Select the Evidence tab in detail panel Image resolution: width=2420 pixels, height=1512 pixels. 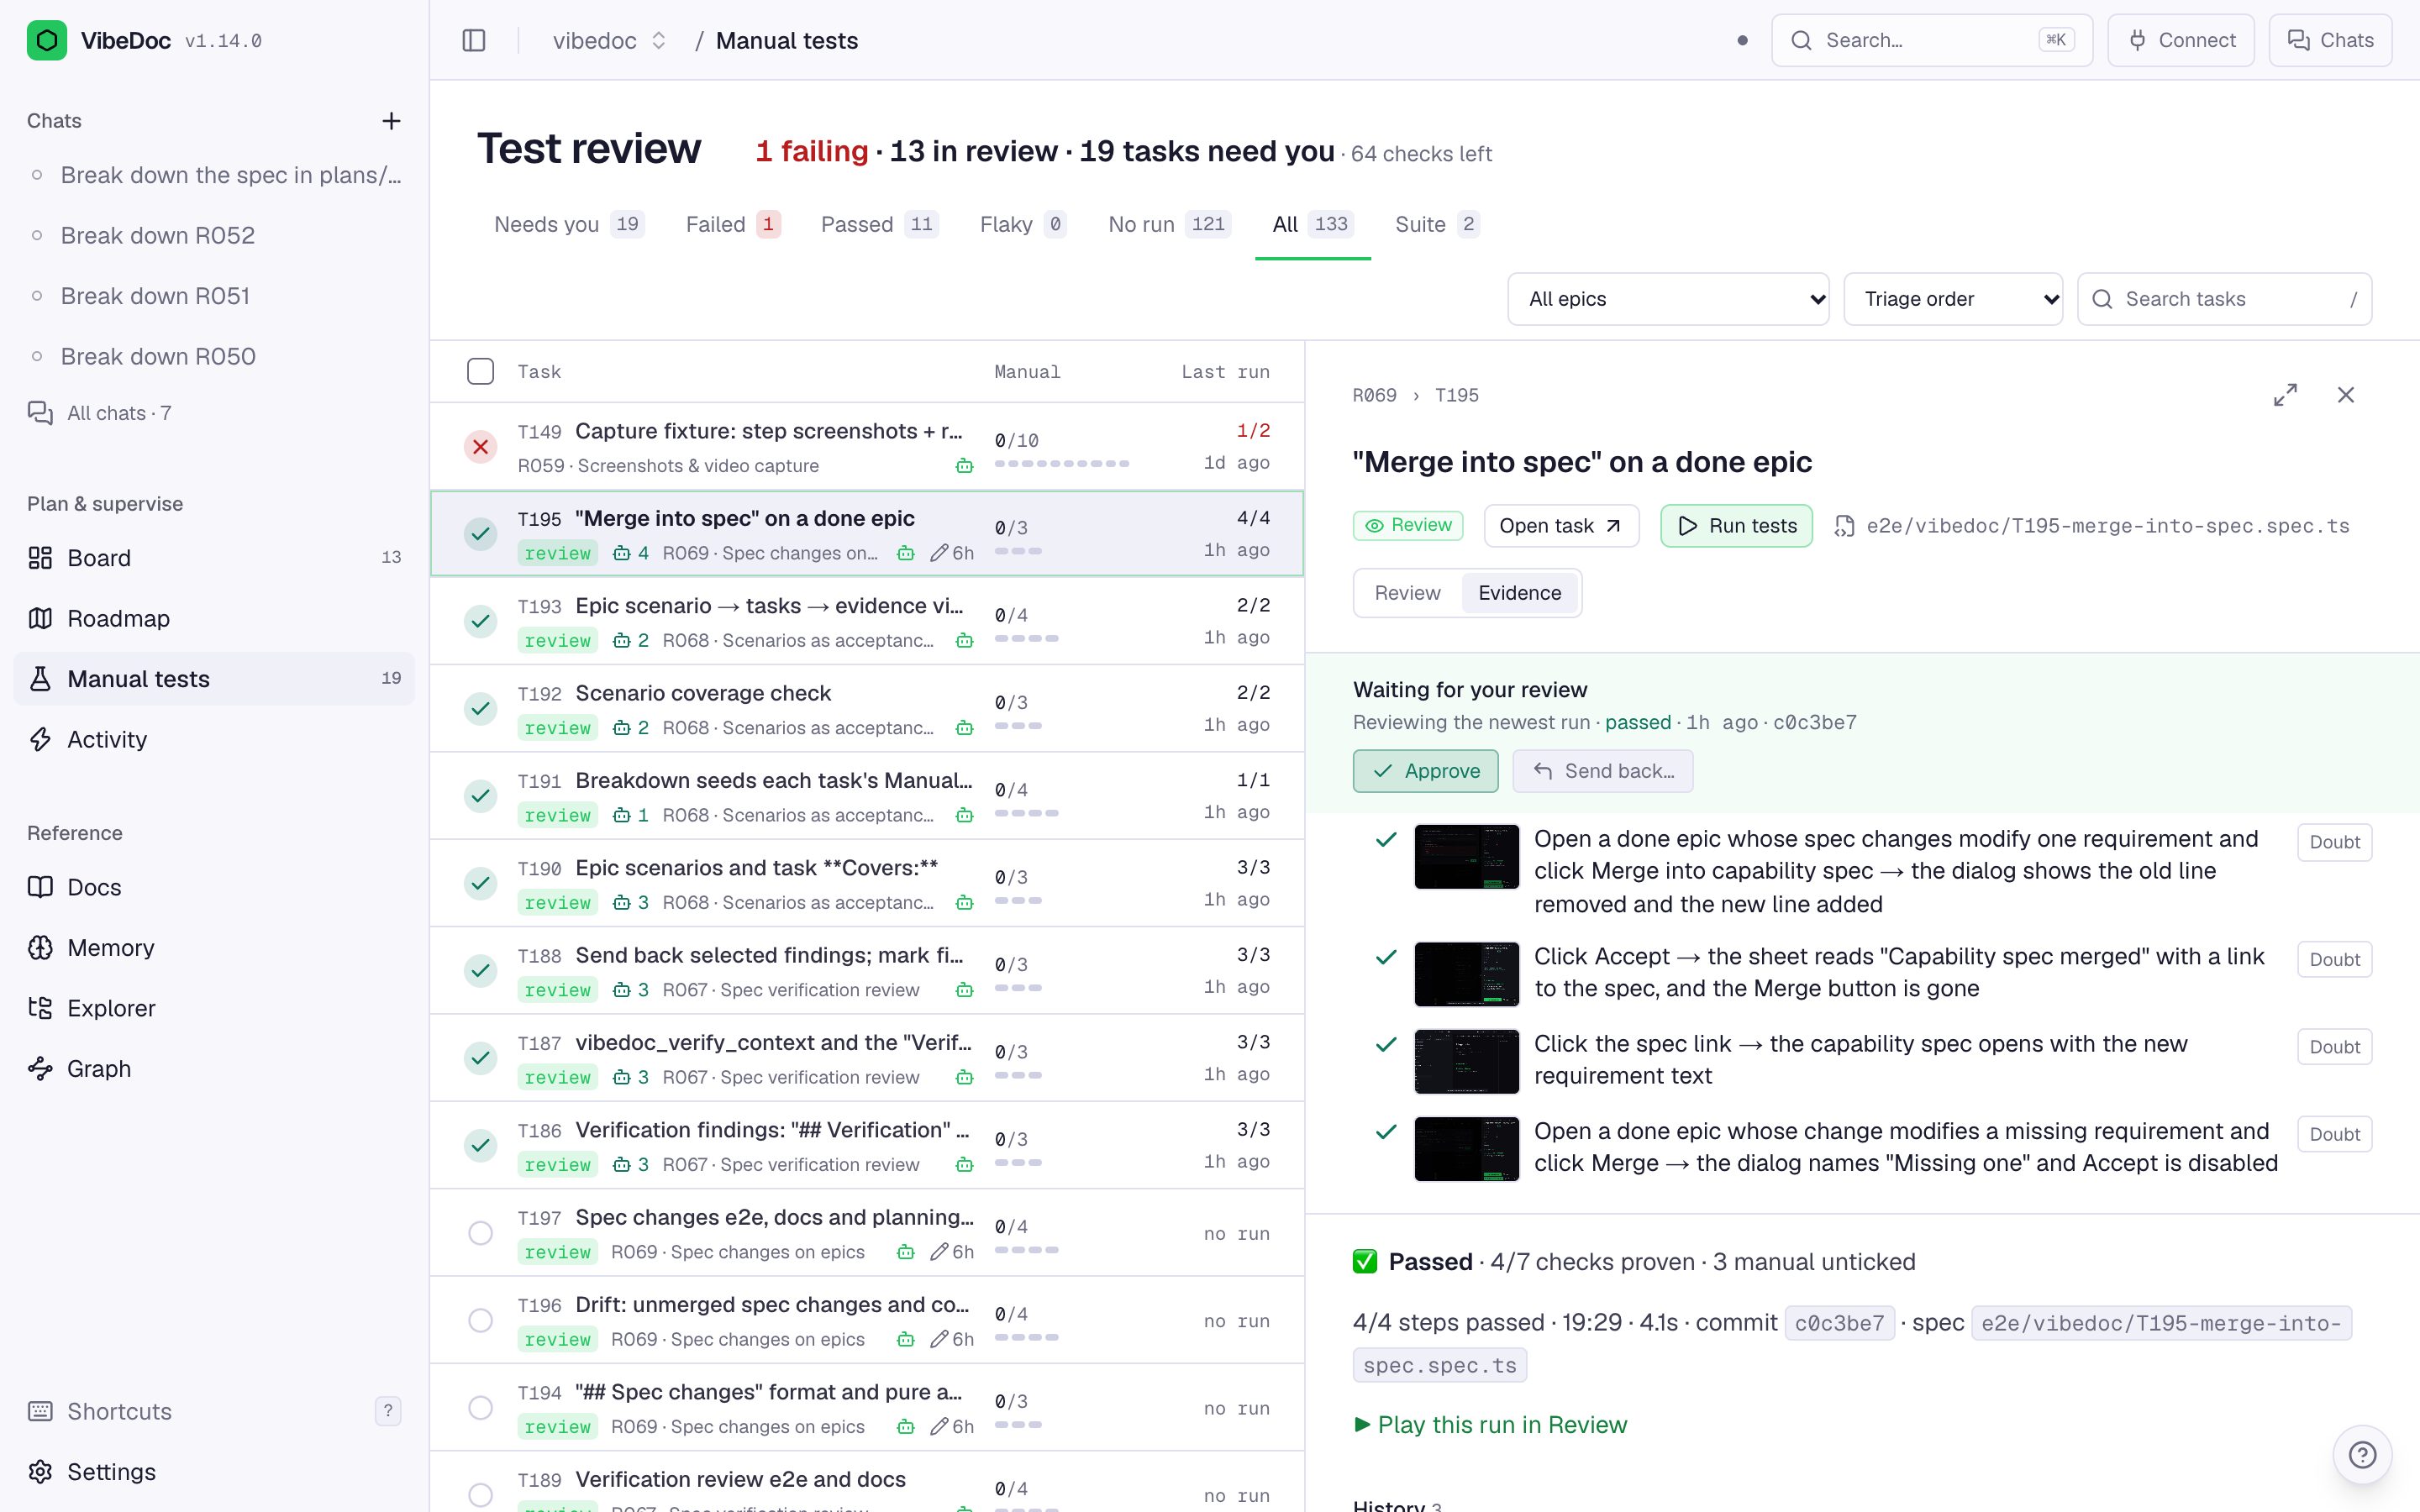pos(1519,593)
